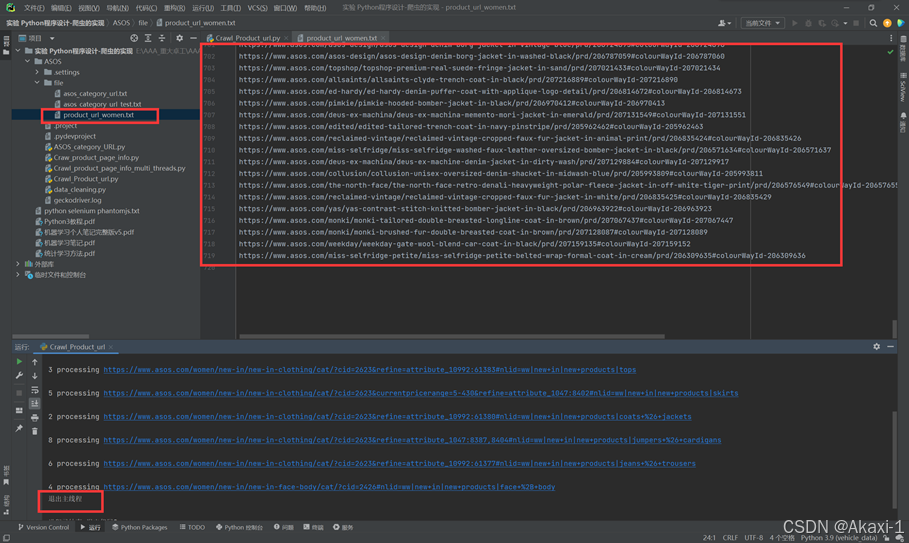
Task: Toggle soft-wrap icon in Run console
Action: [x=35, y=389]
